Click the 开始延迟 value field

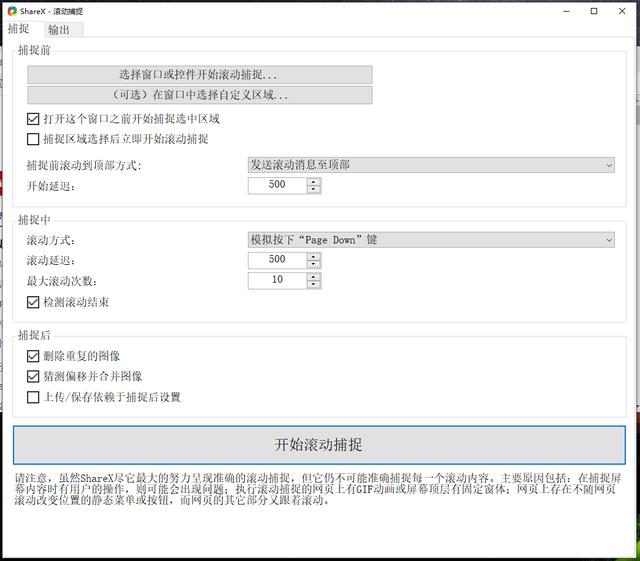pos(277,185)
